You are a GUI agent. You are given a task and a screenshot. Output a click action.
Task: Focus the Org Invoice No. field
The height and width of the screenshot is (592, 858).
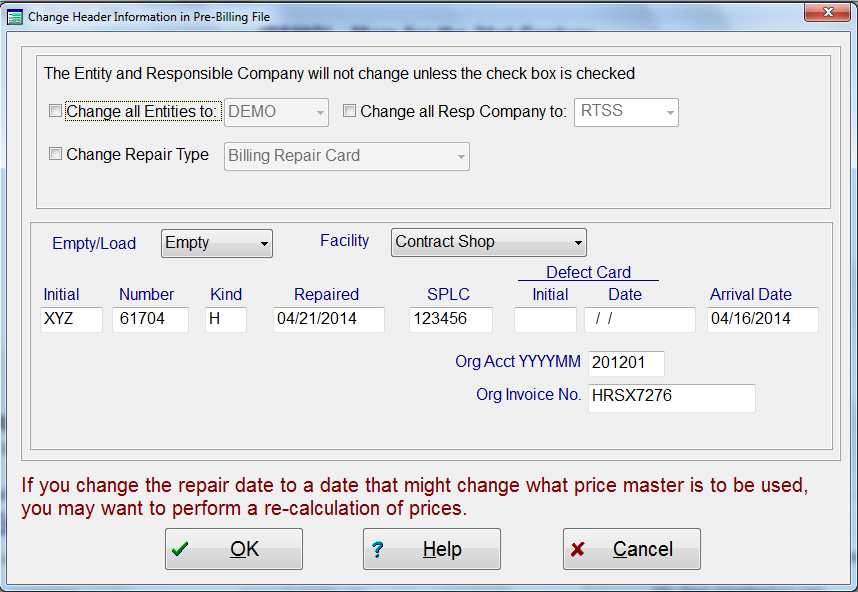coord(671,397)
